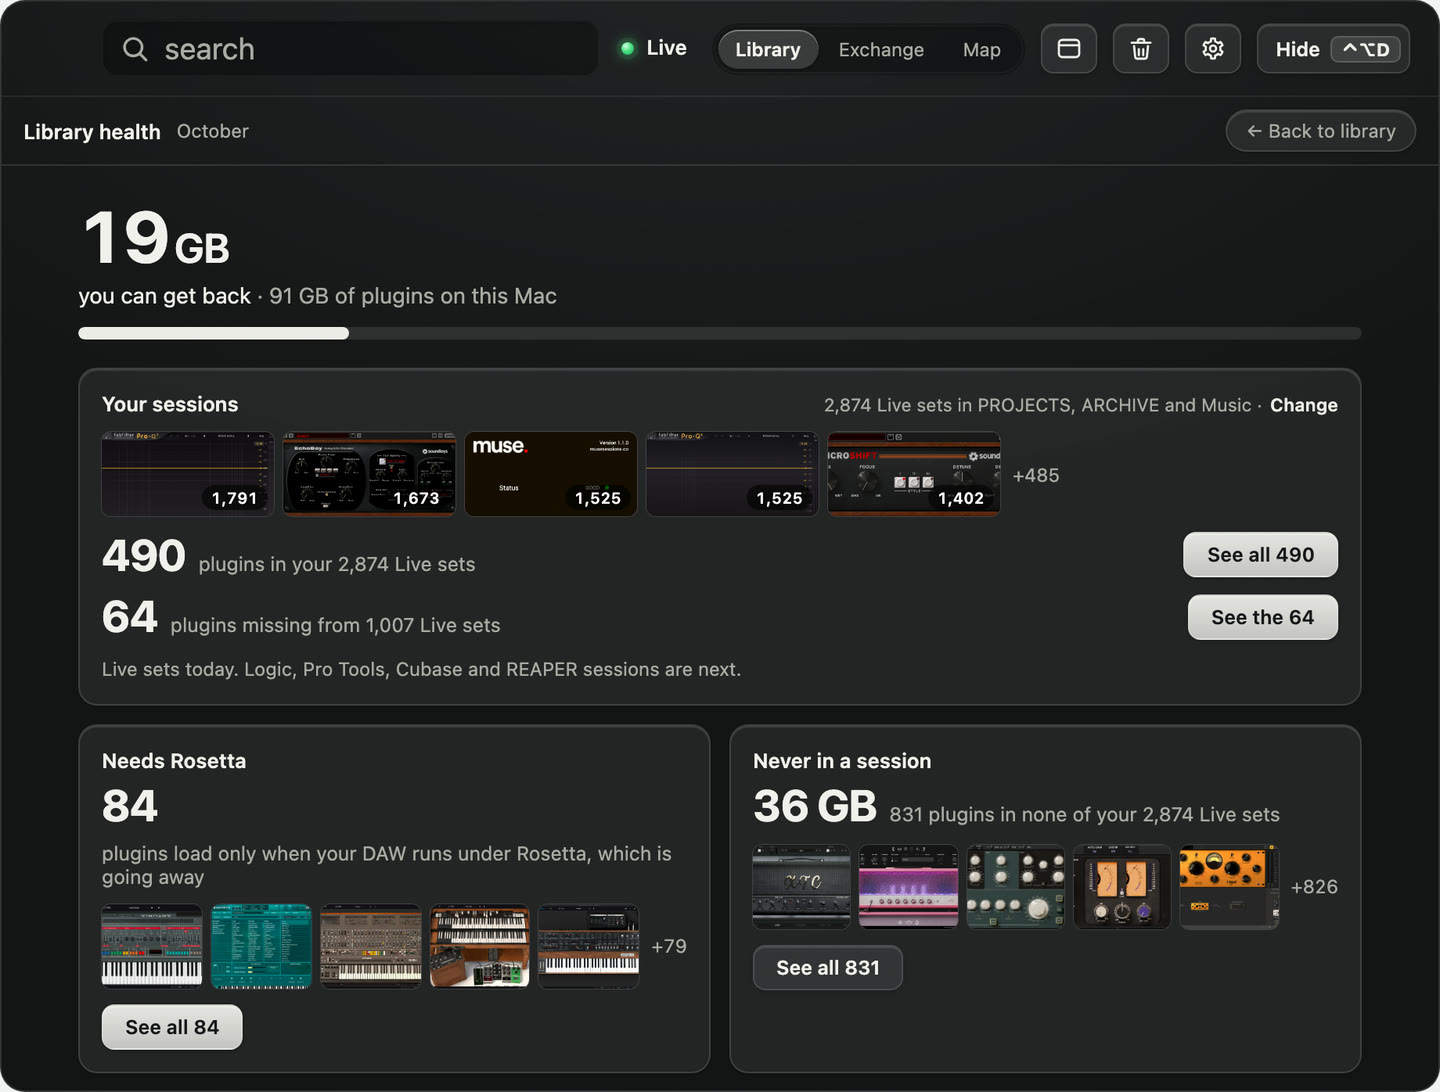Click the Needs Rosetta card title
The width and height of the screenshot is (1440, 1092).
pyautogui.click(x=174, y=761)
